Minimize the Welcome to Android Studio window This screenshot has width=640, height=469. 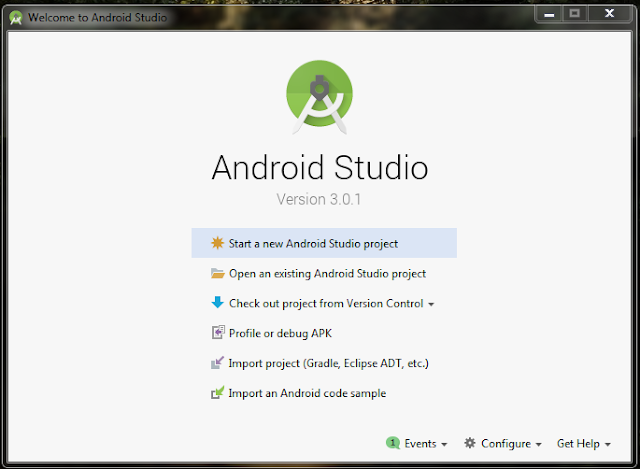point(549,14)
